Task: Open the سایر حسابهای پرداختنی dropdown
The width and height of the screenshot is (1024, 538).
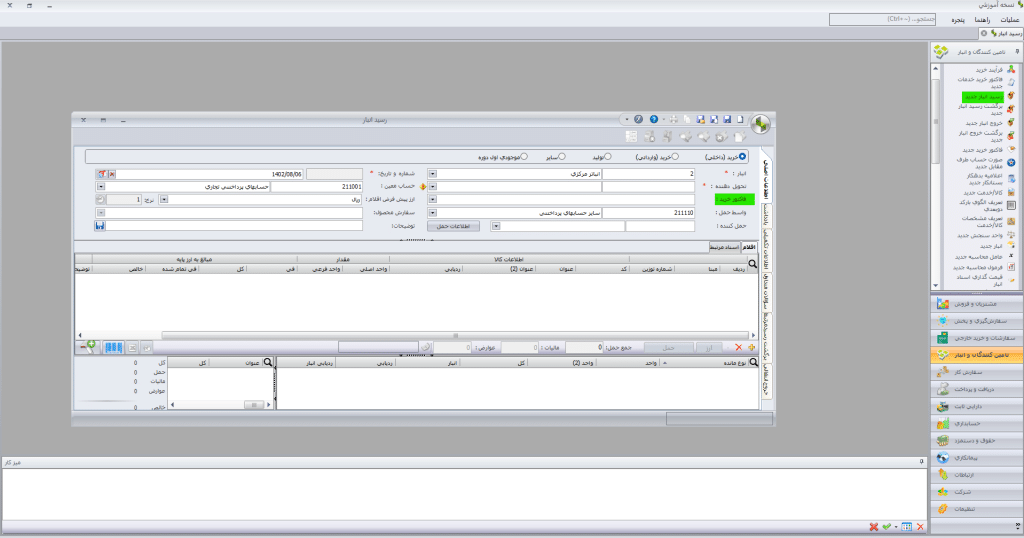Action: point(432,213)
